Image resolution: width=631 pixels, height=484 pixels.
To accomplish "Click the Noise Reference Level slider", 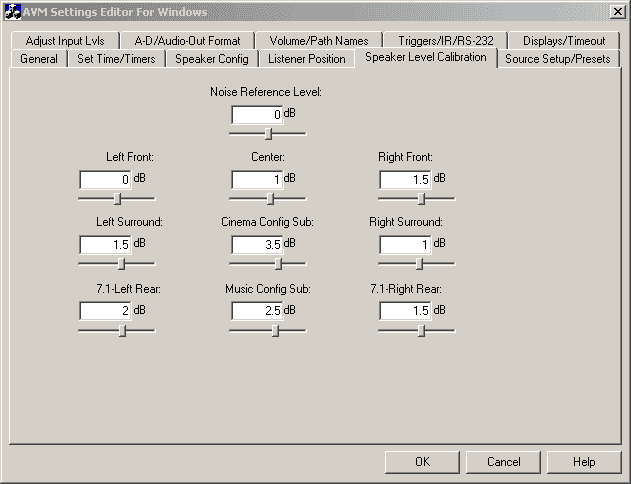I will pyautogui.click(x=268, y=133).
